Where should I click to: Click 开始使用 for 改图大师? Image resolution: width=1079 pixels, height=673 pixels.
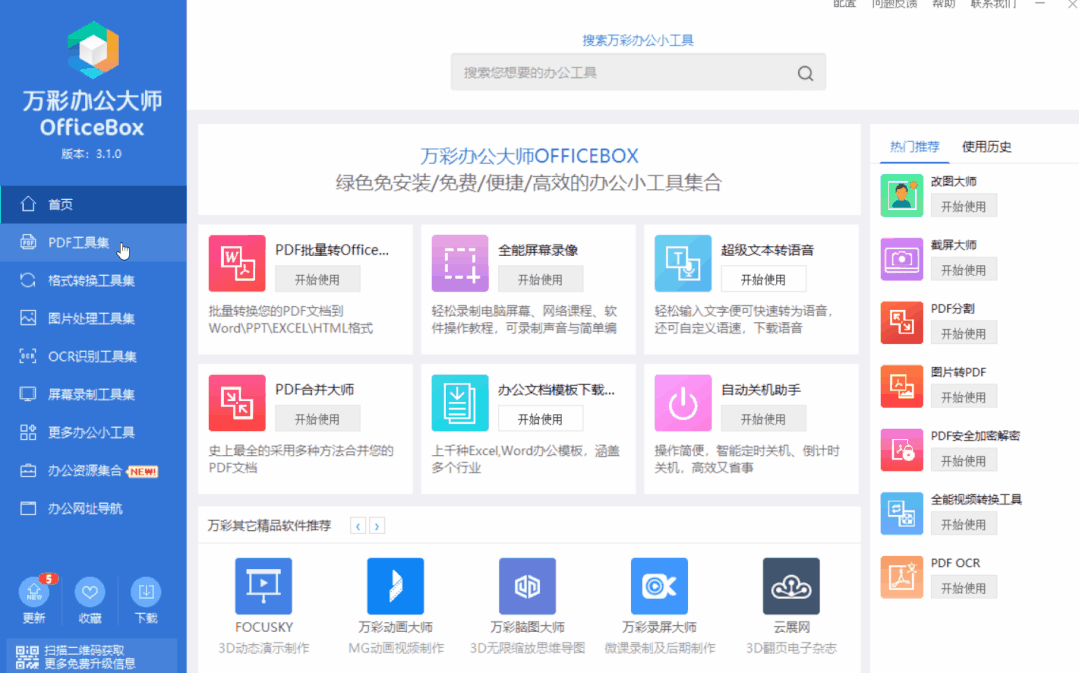coord(963,206)
